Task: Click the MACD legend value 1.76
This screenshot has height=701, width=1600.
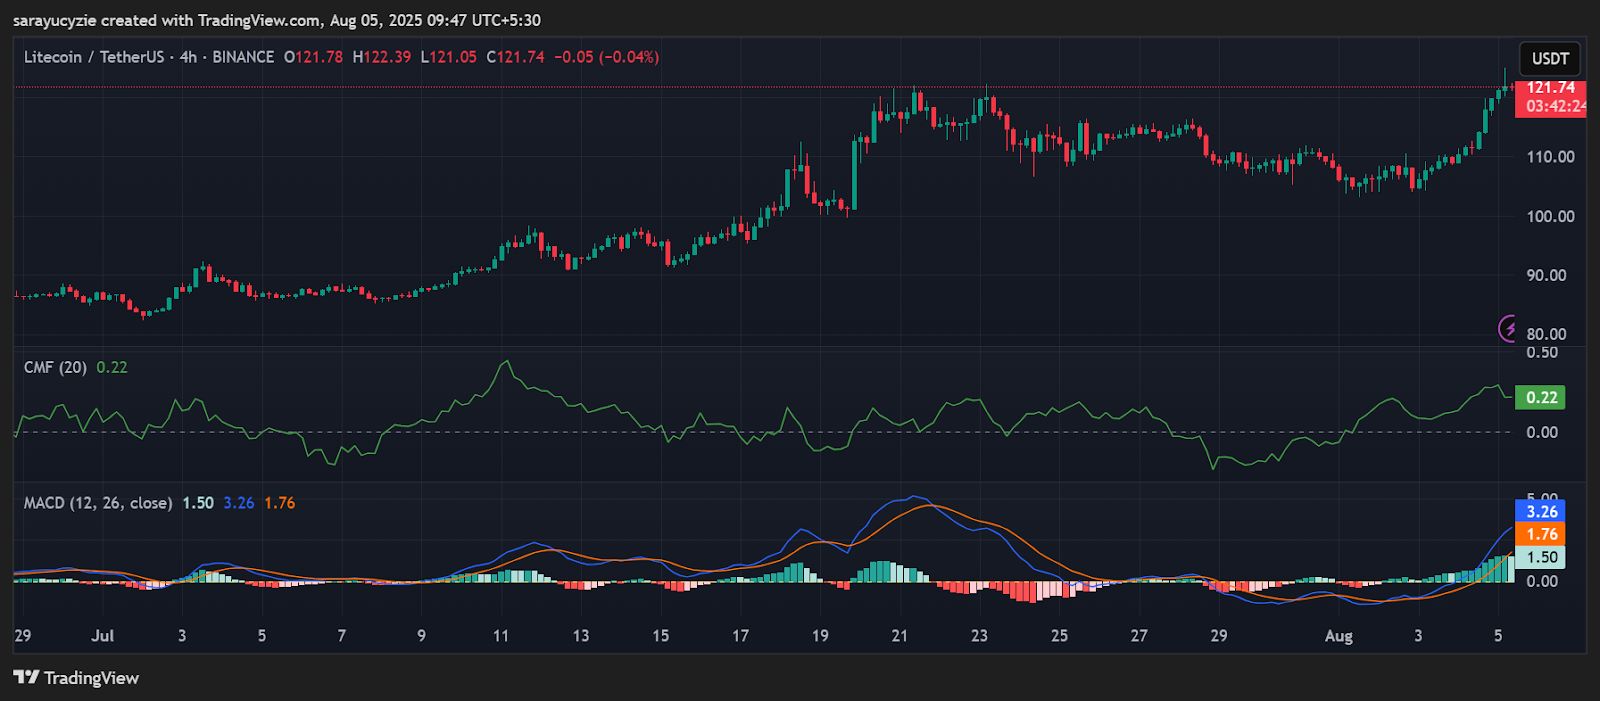Action: tap(280, 503)
